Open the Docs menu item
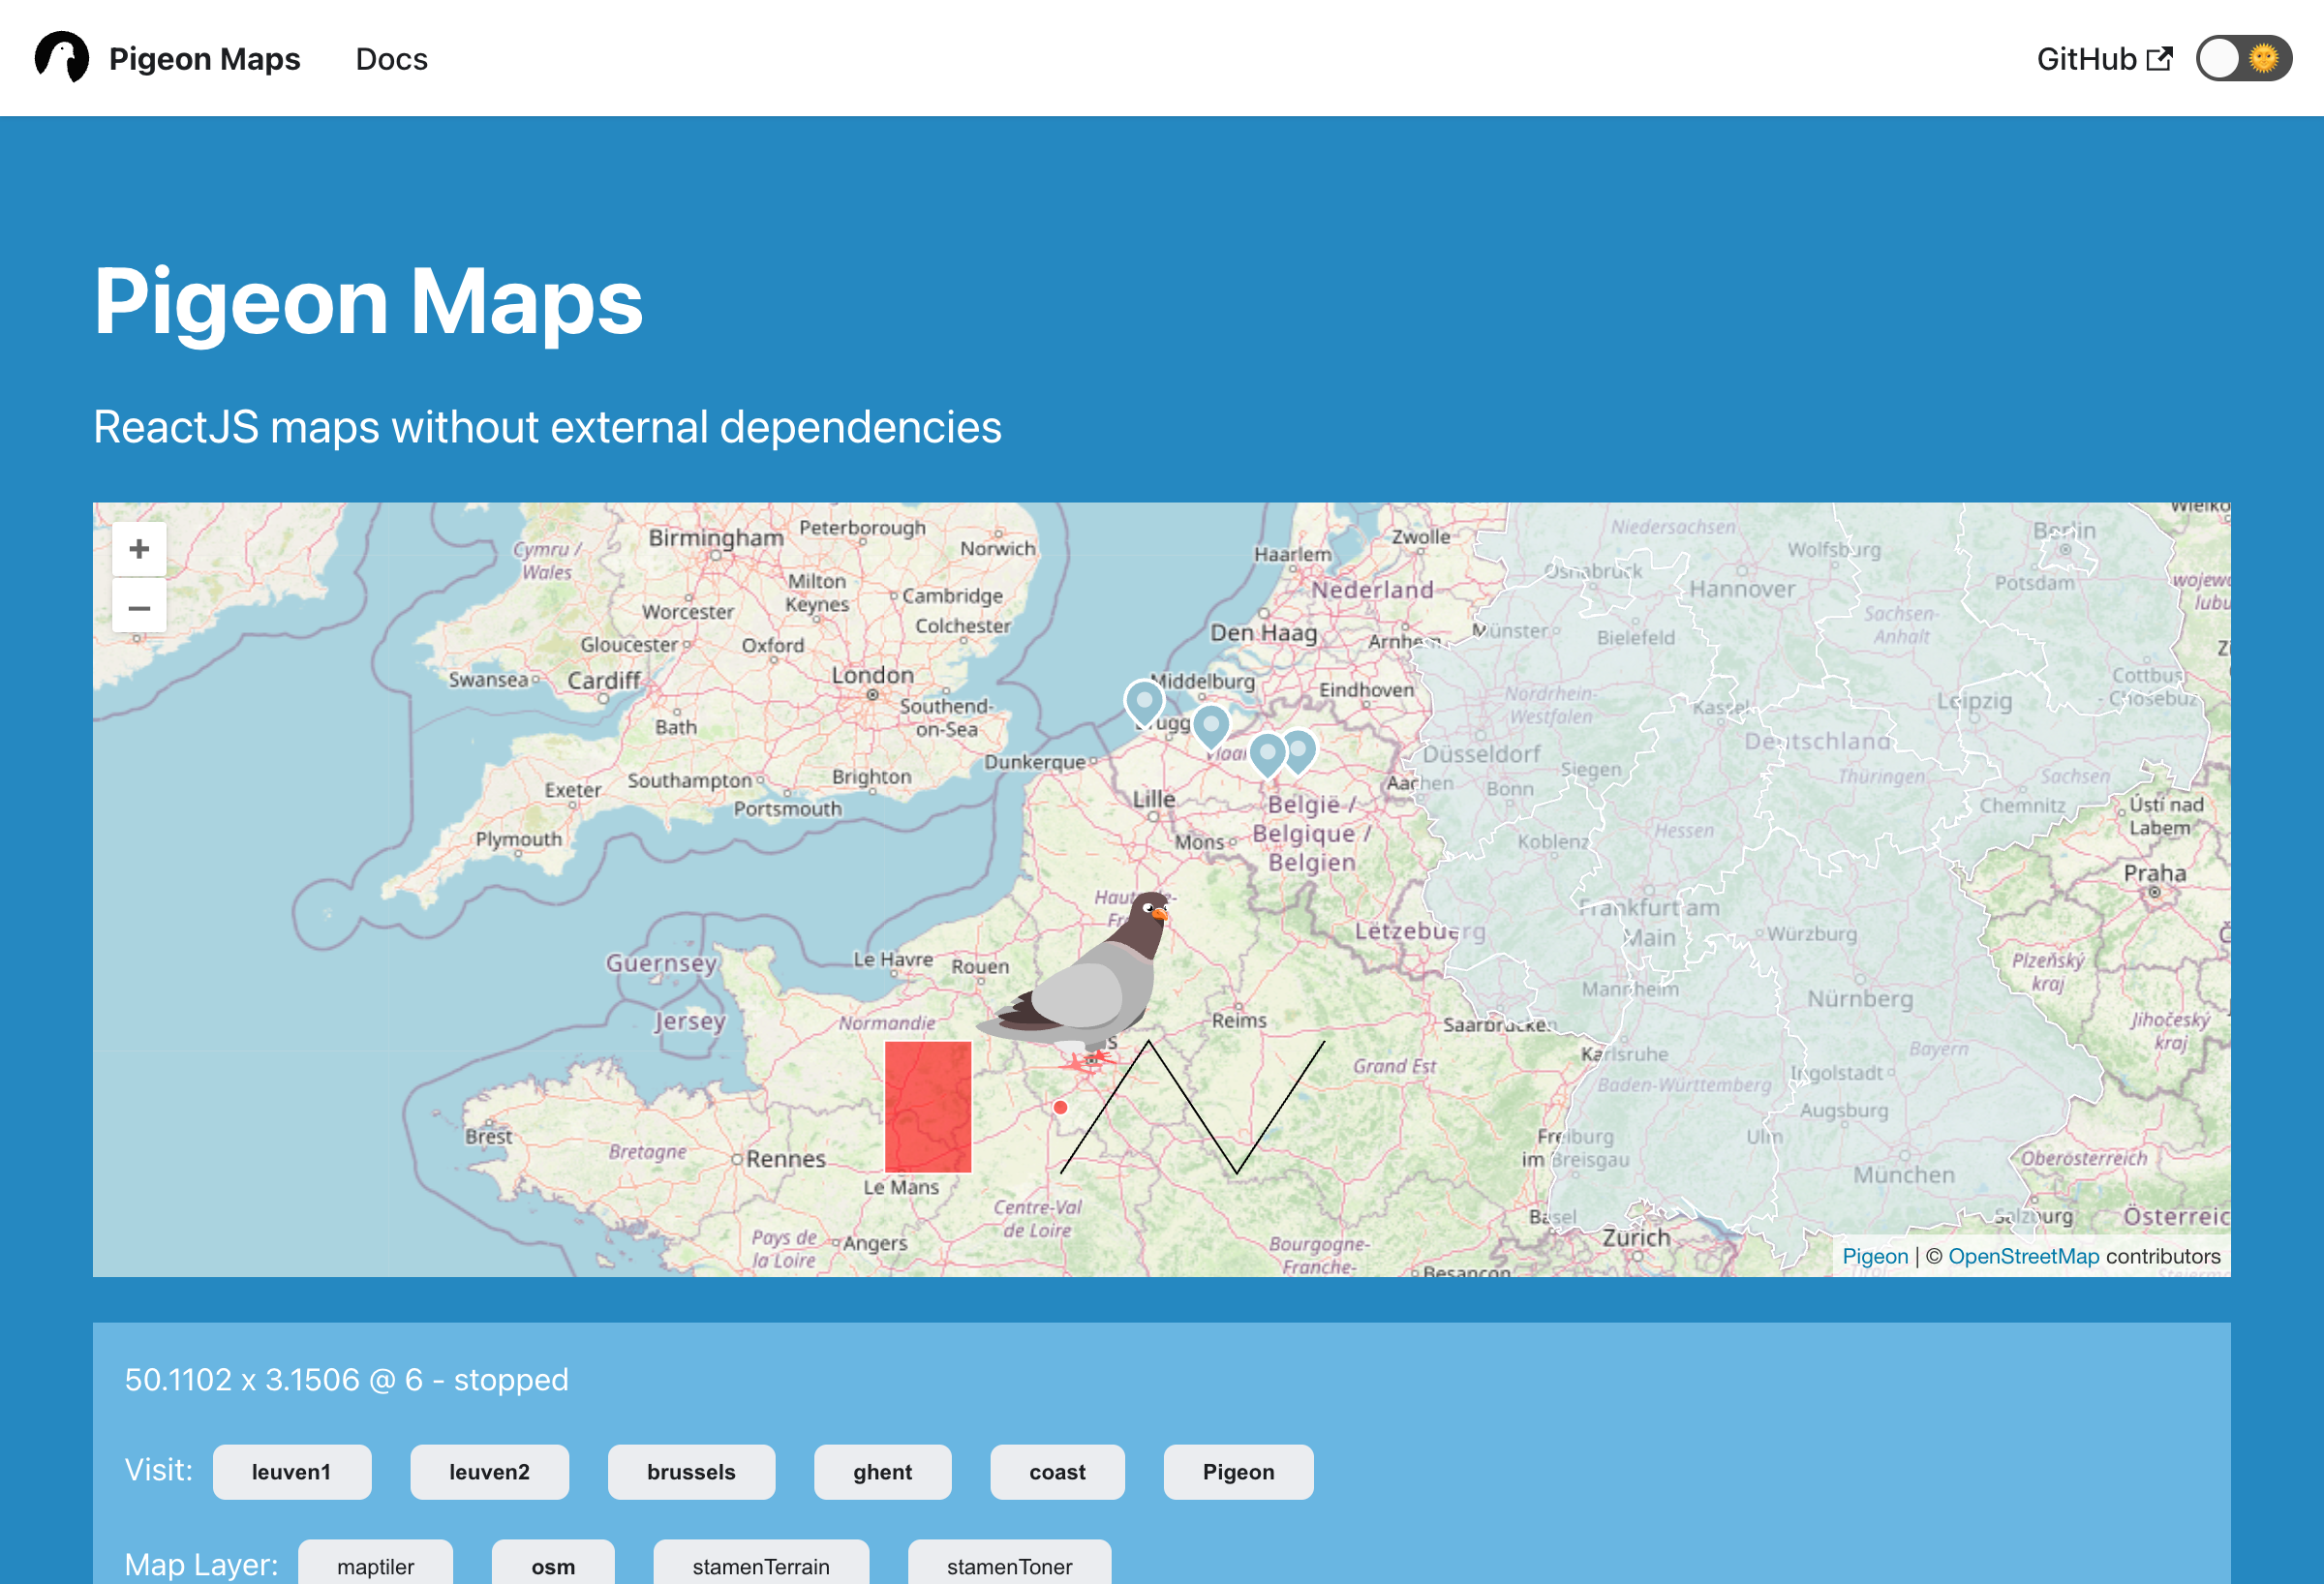 [391, 59]
